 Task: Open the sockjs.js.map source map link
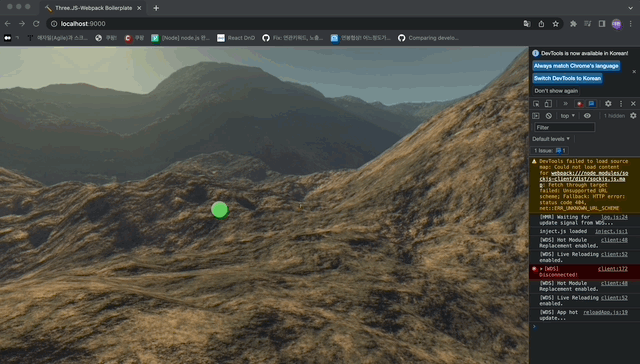coord(584,179)
